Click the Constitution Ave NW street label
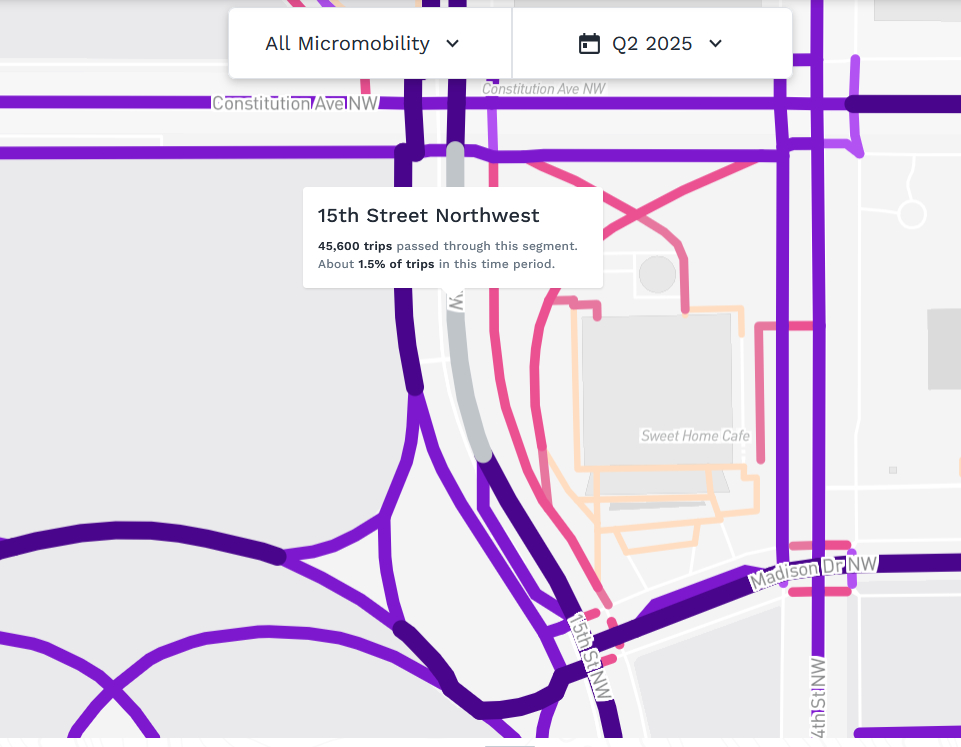Viewport: 961px width, 747px height. (x=295, y=104)
